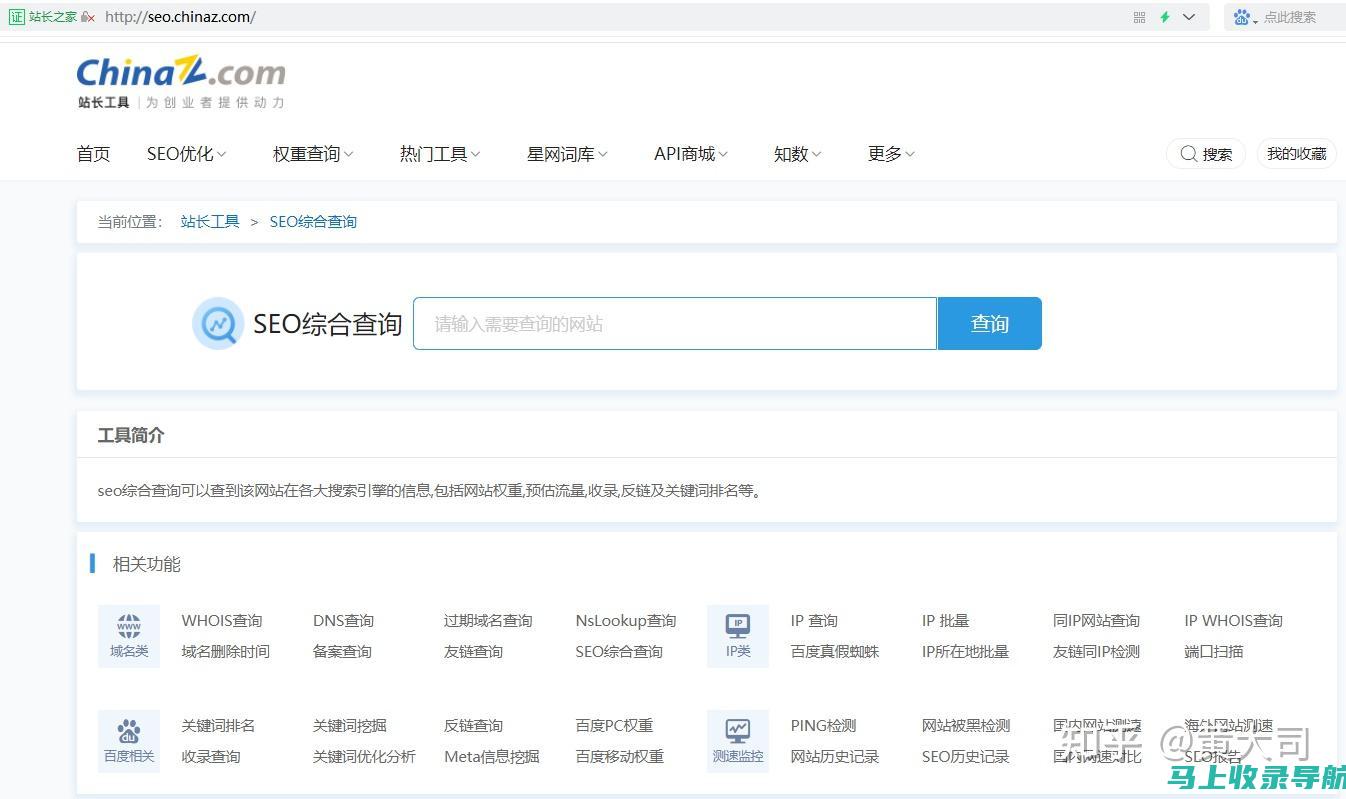Open PING检测 link
1346x799 pixels.
[823, 726]
